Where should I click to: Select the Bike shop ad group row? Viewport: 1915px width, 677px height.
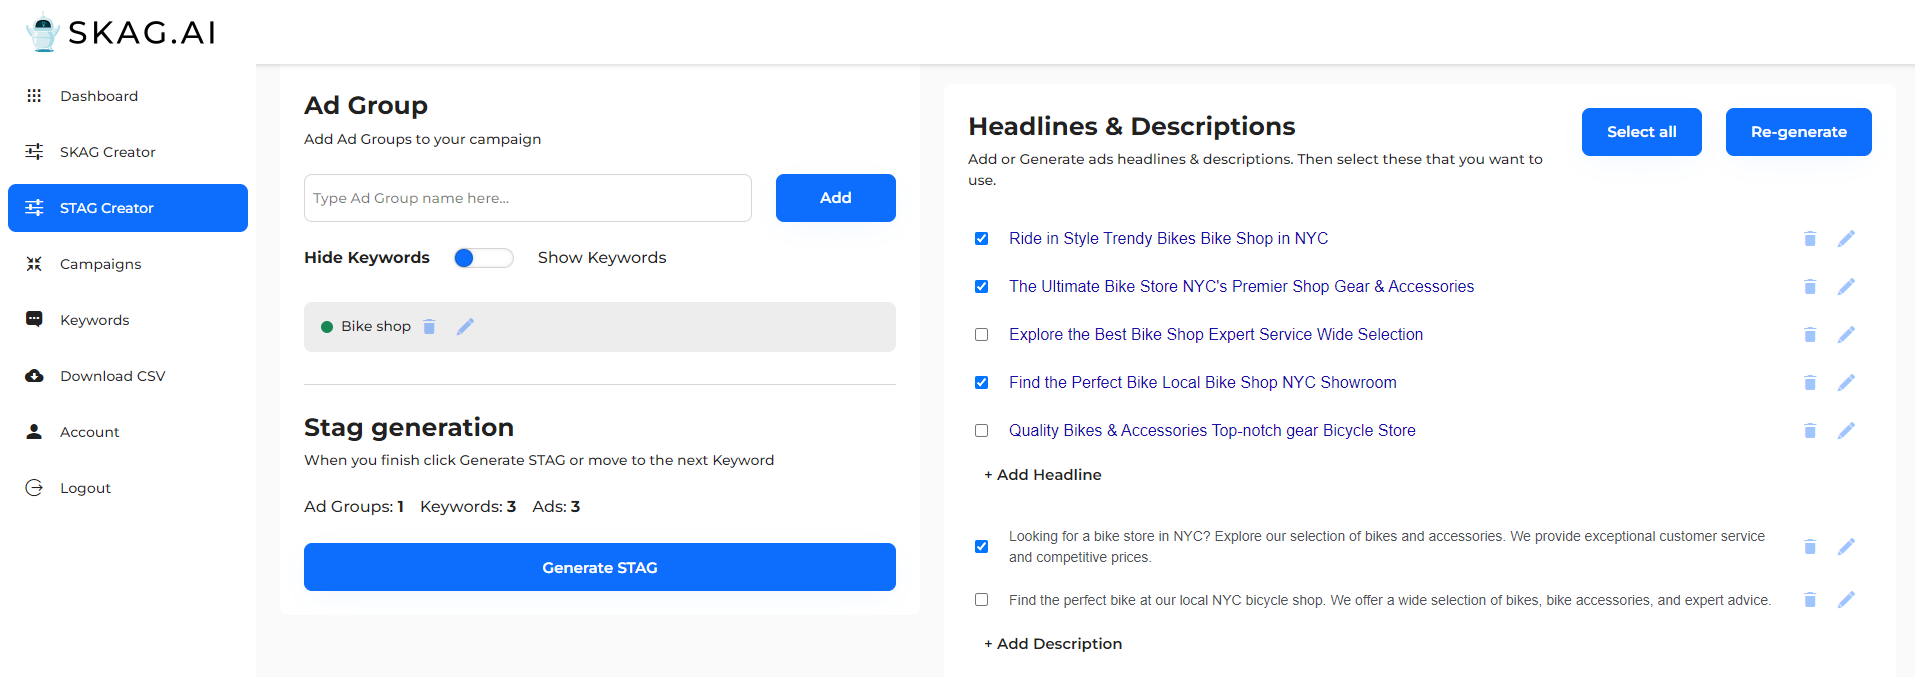pos(600,327)
